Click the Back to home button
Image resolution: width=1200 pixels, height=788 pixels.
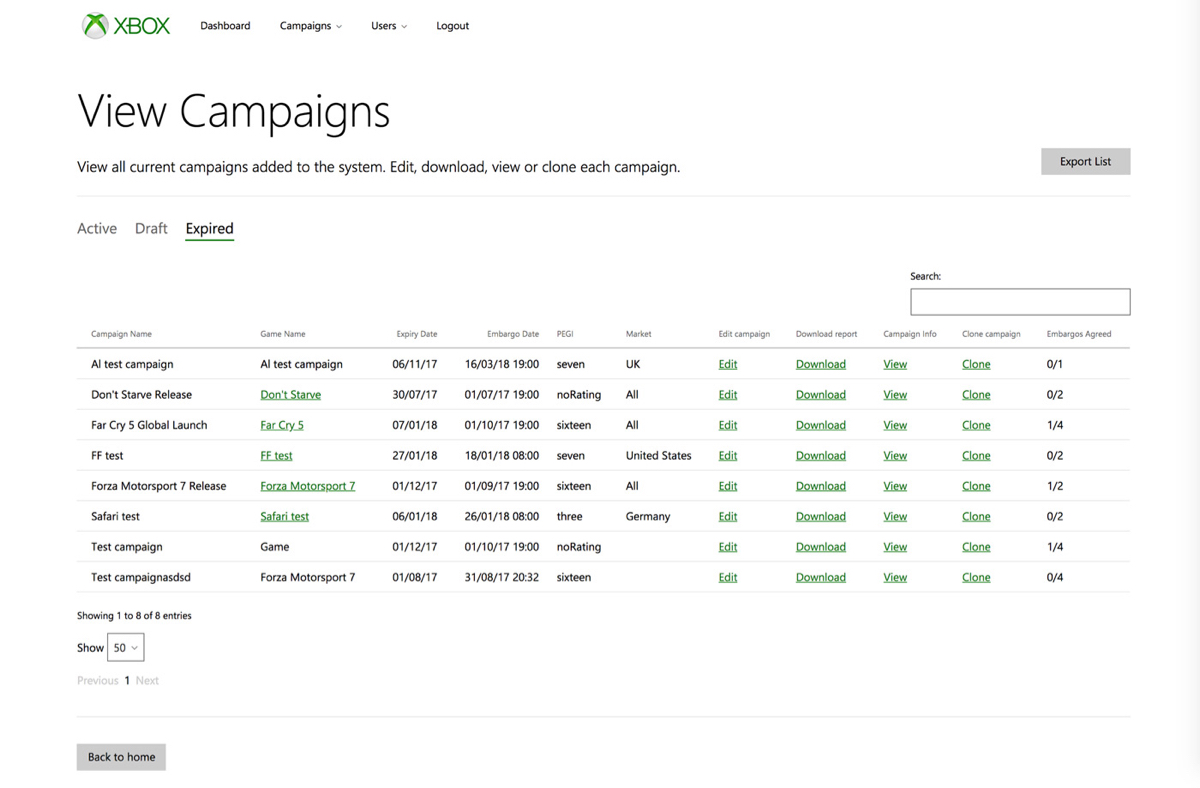coord(121,757)
